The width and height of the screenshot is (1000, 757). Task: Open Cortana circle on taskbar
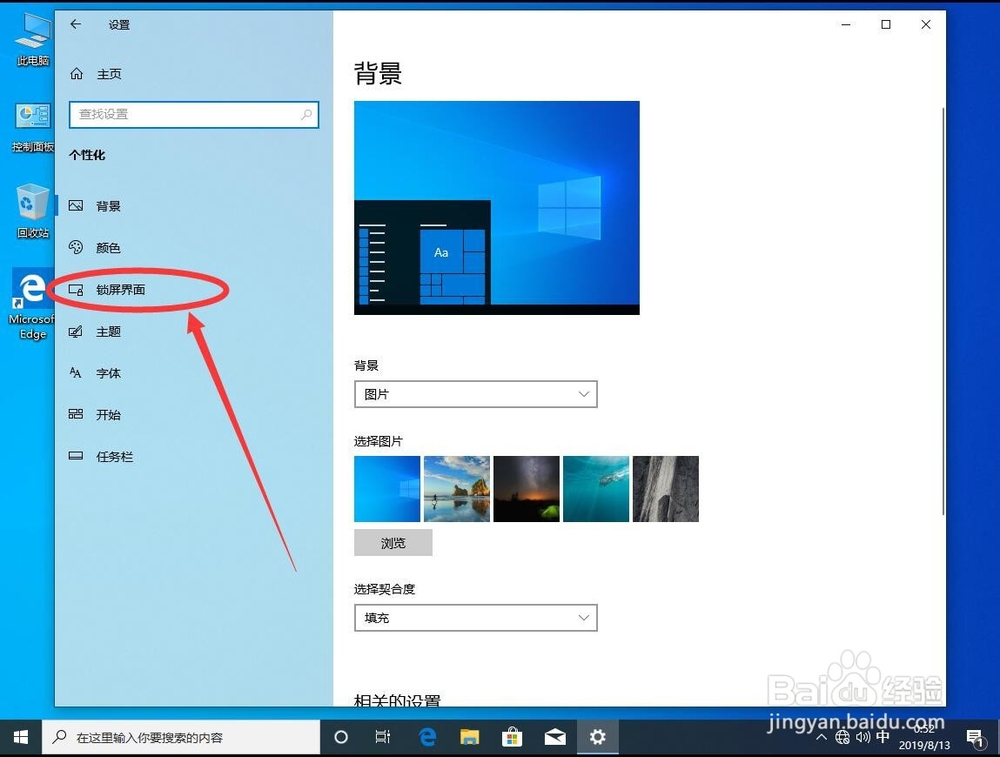click(341, 737)
